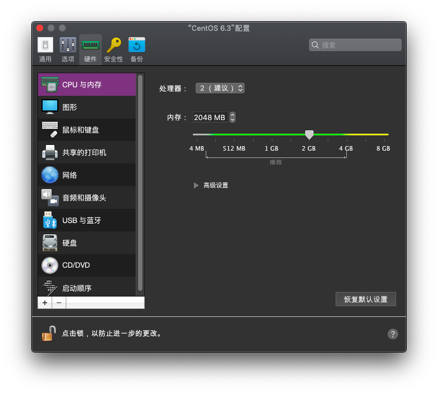Click the 1 GB slider label
The width and height of the screenshot is (438, 394).
tap(271, 149)
